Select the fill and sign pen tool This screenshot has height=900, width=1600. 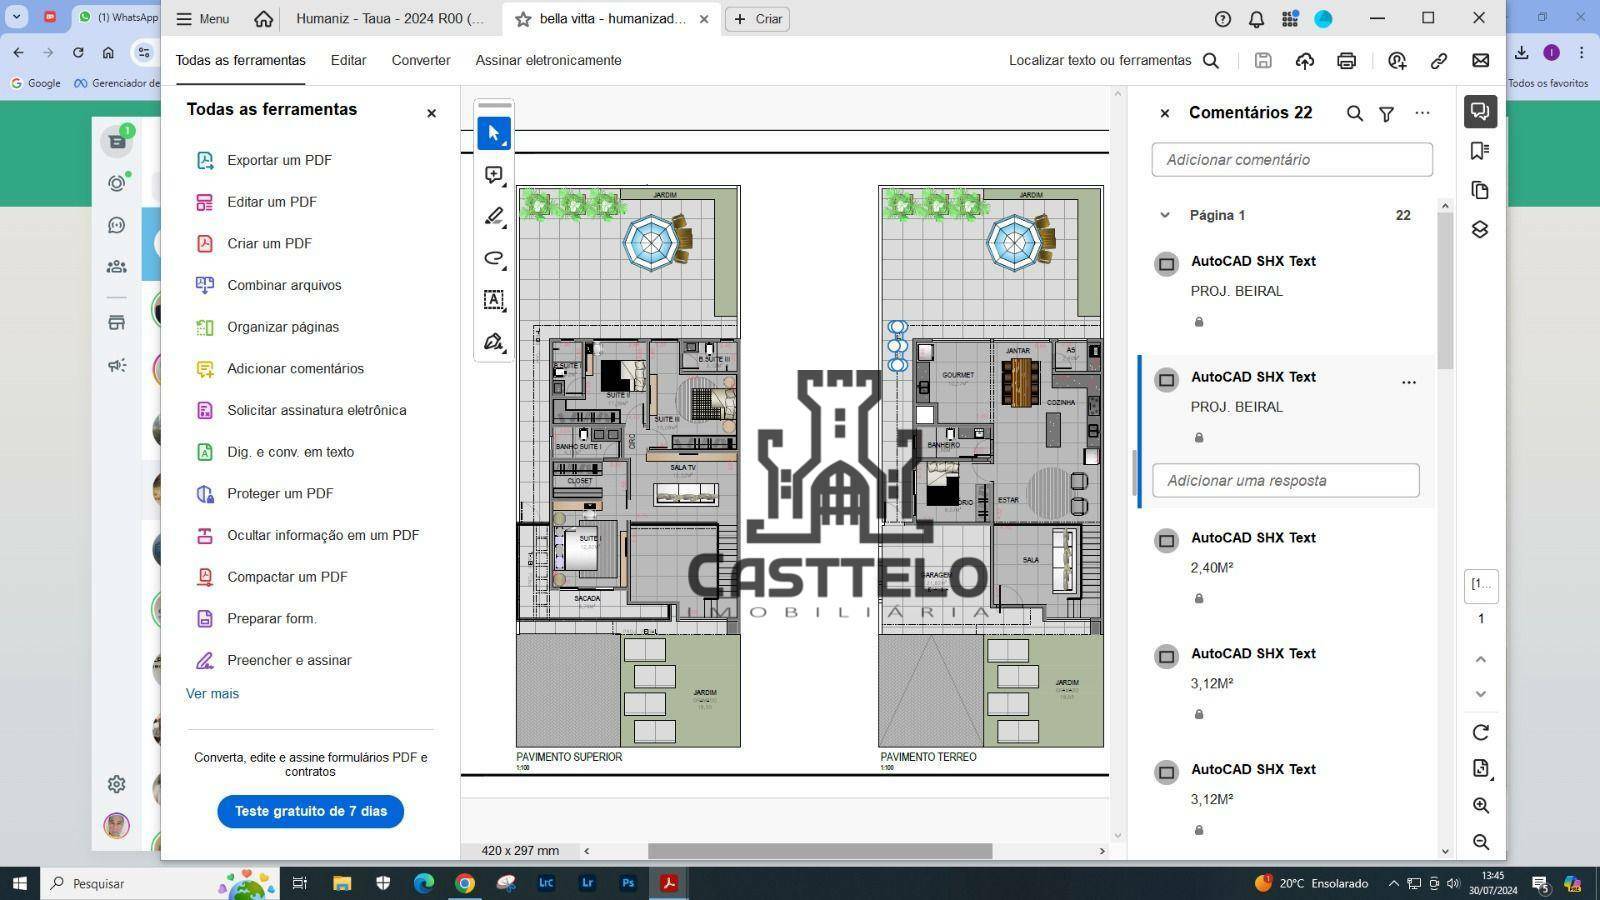coord(494,342)
